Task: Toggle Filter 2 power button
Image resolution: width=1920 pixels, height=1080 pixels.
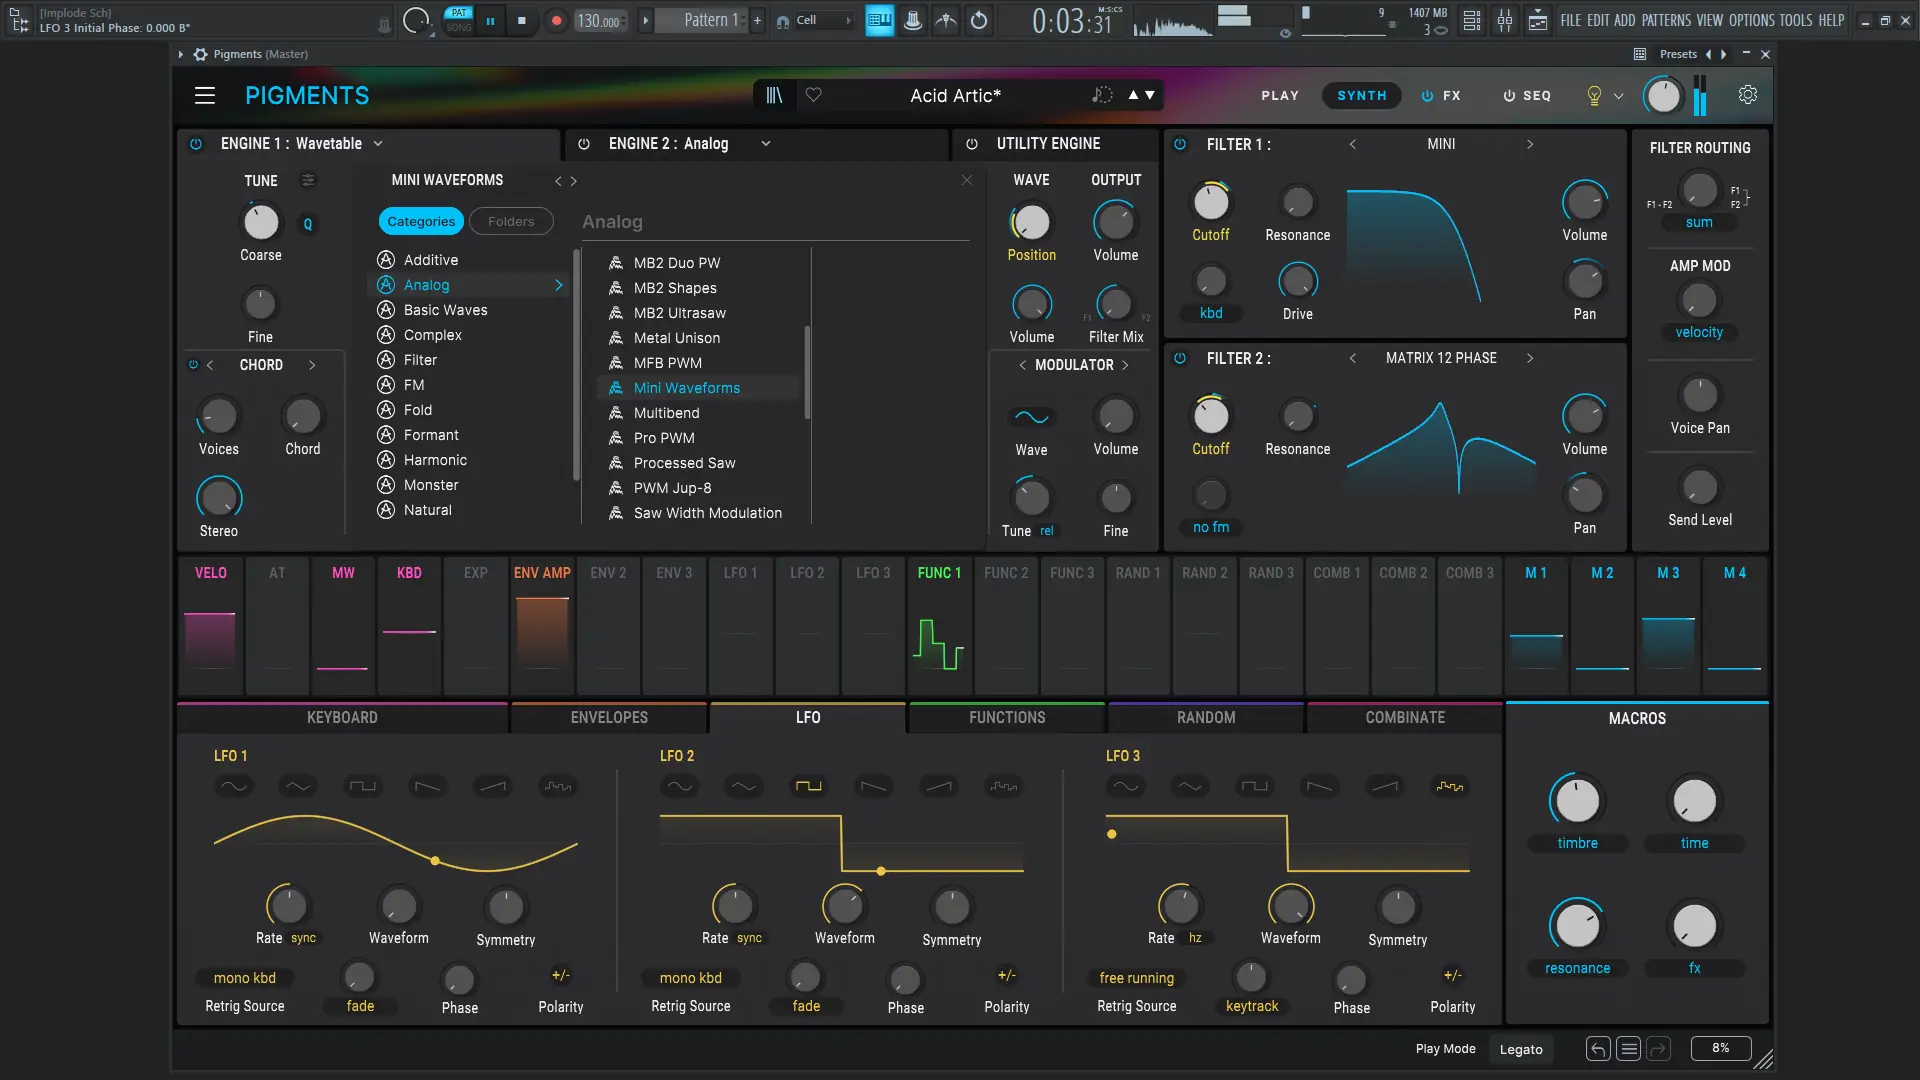Action: [x=1180, y=358]
